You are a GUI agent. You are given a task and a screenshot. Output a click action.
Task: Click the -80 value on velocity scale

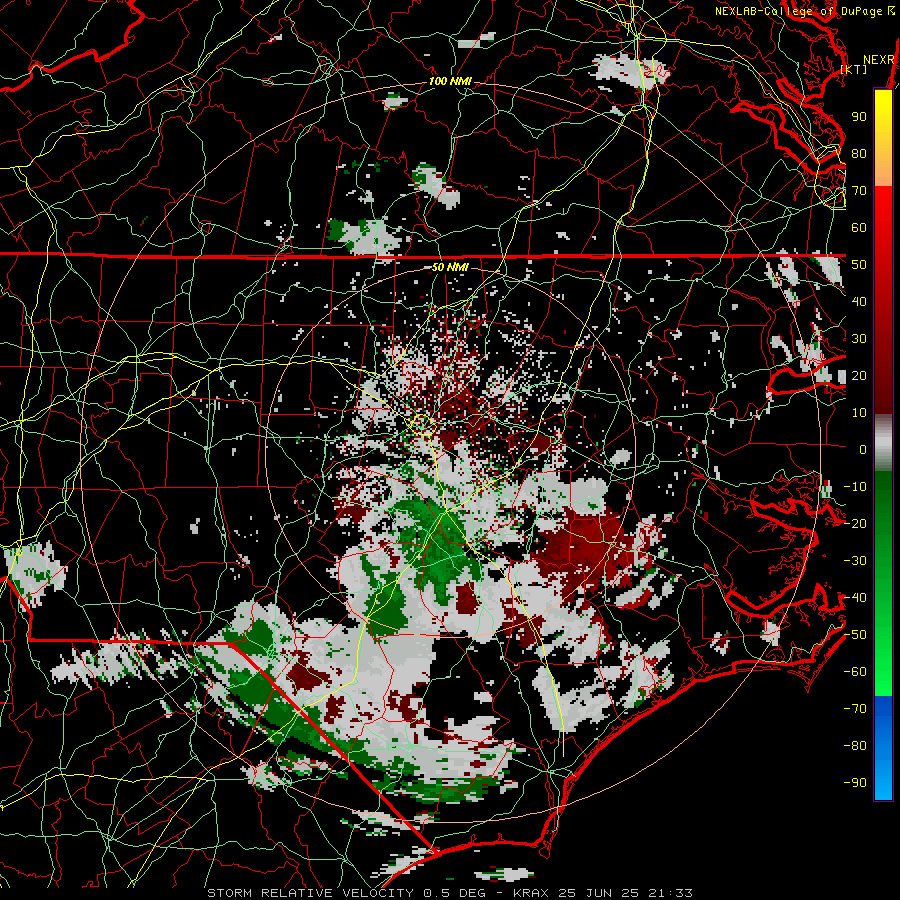(x=855, y=746)
